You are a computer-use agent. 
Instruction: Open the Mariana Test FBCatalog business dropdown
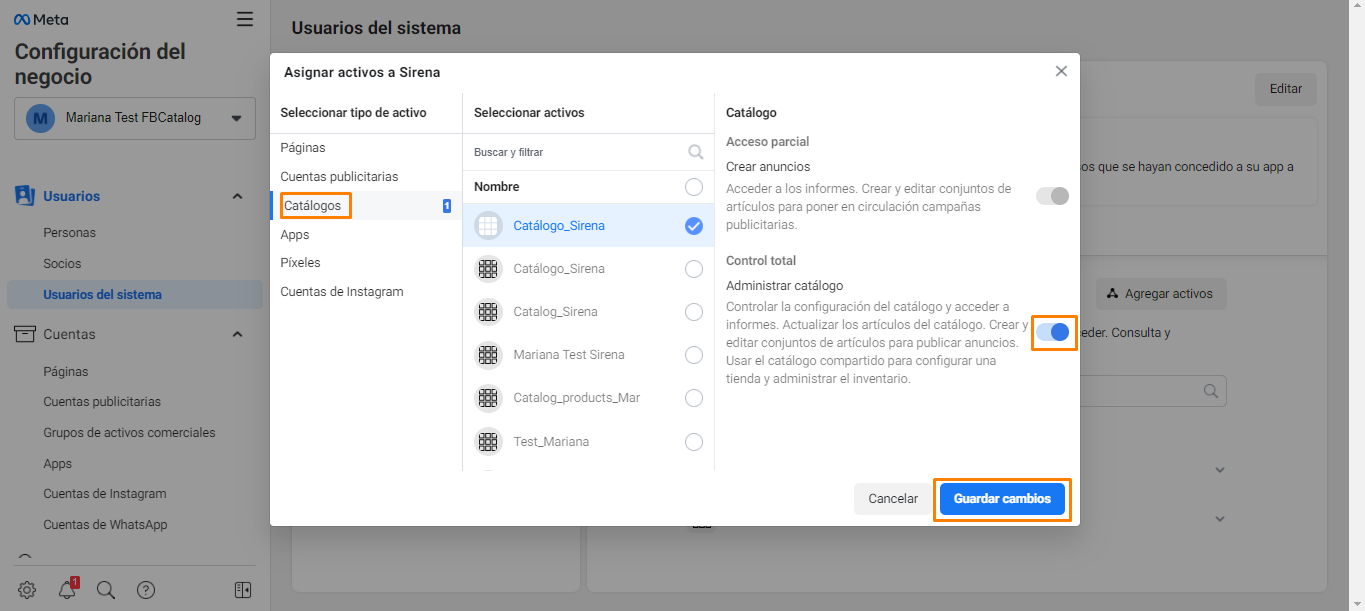pyautogui.click(x=135, y=118)
